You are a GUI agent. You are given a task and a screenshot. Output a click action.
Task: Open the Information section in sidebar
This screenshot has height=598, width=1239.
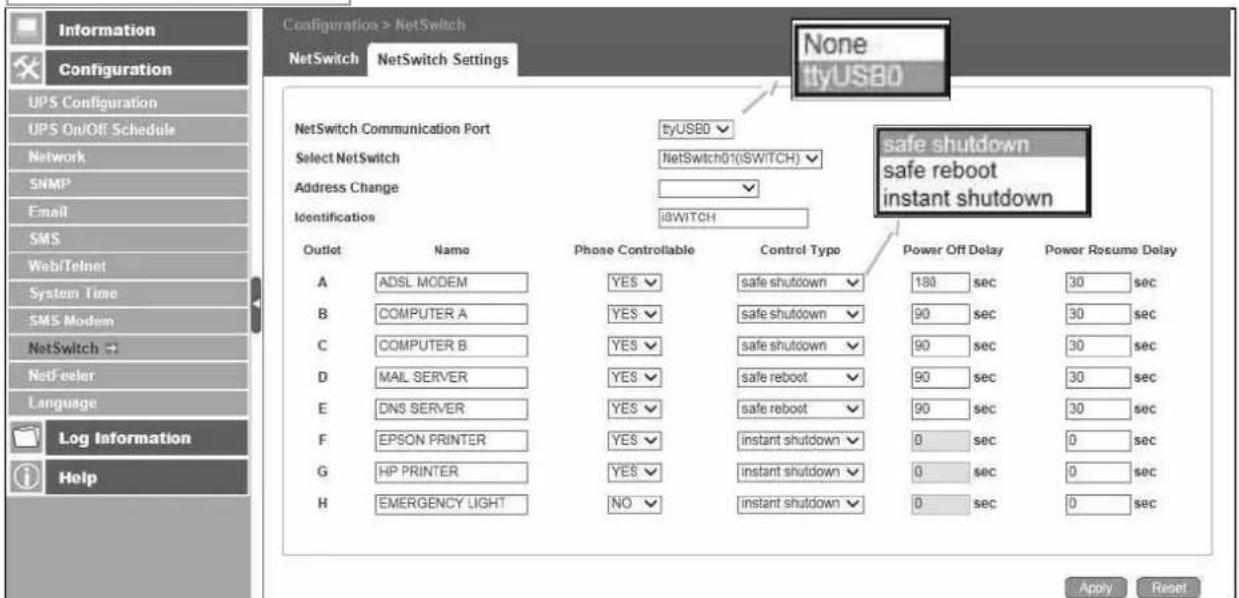tap(126, 30)
